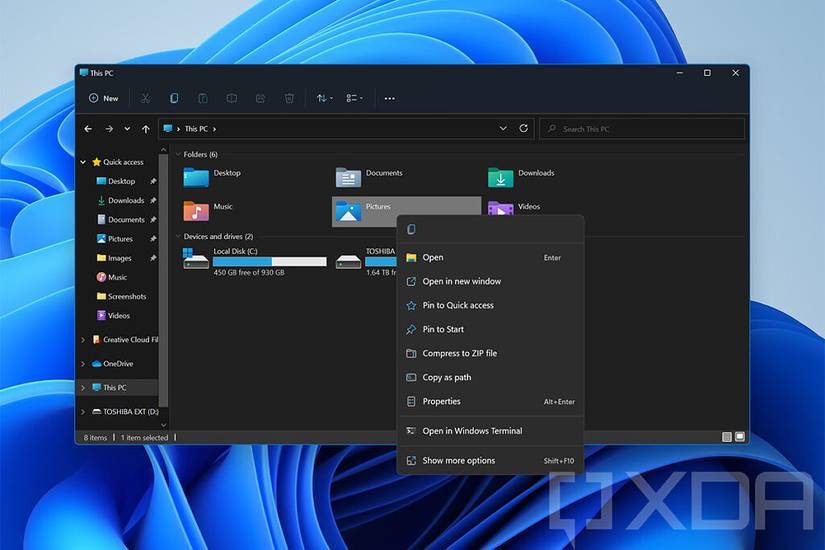Image resolution: width=825 pixels, height=550 pixels.
Task: Expand the OneDrive tree node
Action: [83, 364]
